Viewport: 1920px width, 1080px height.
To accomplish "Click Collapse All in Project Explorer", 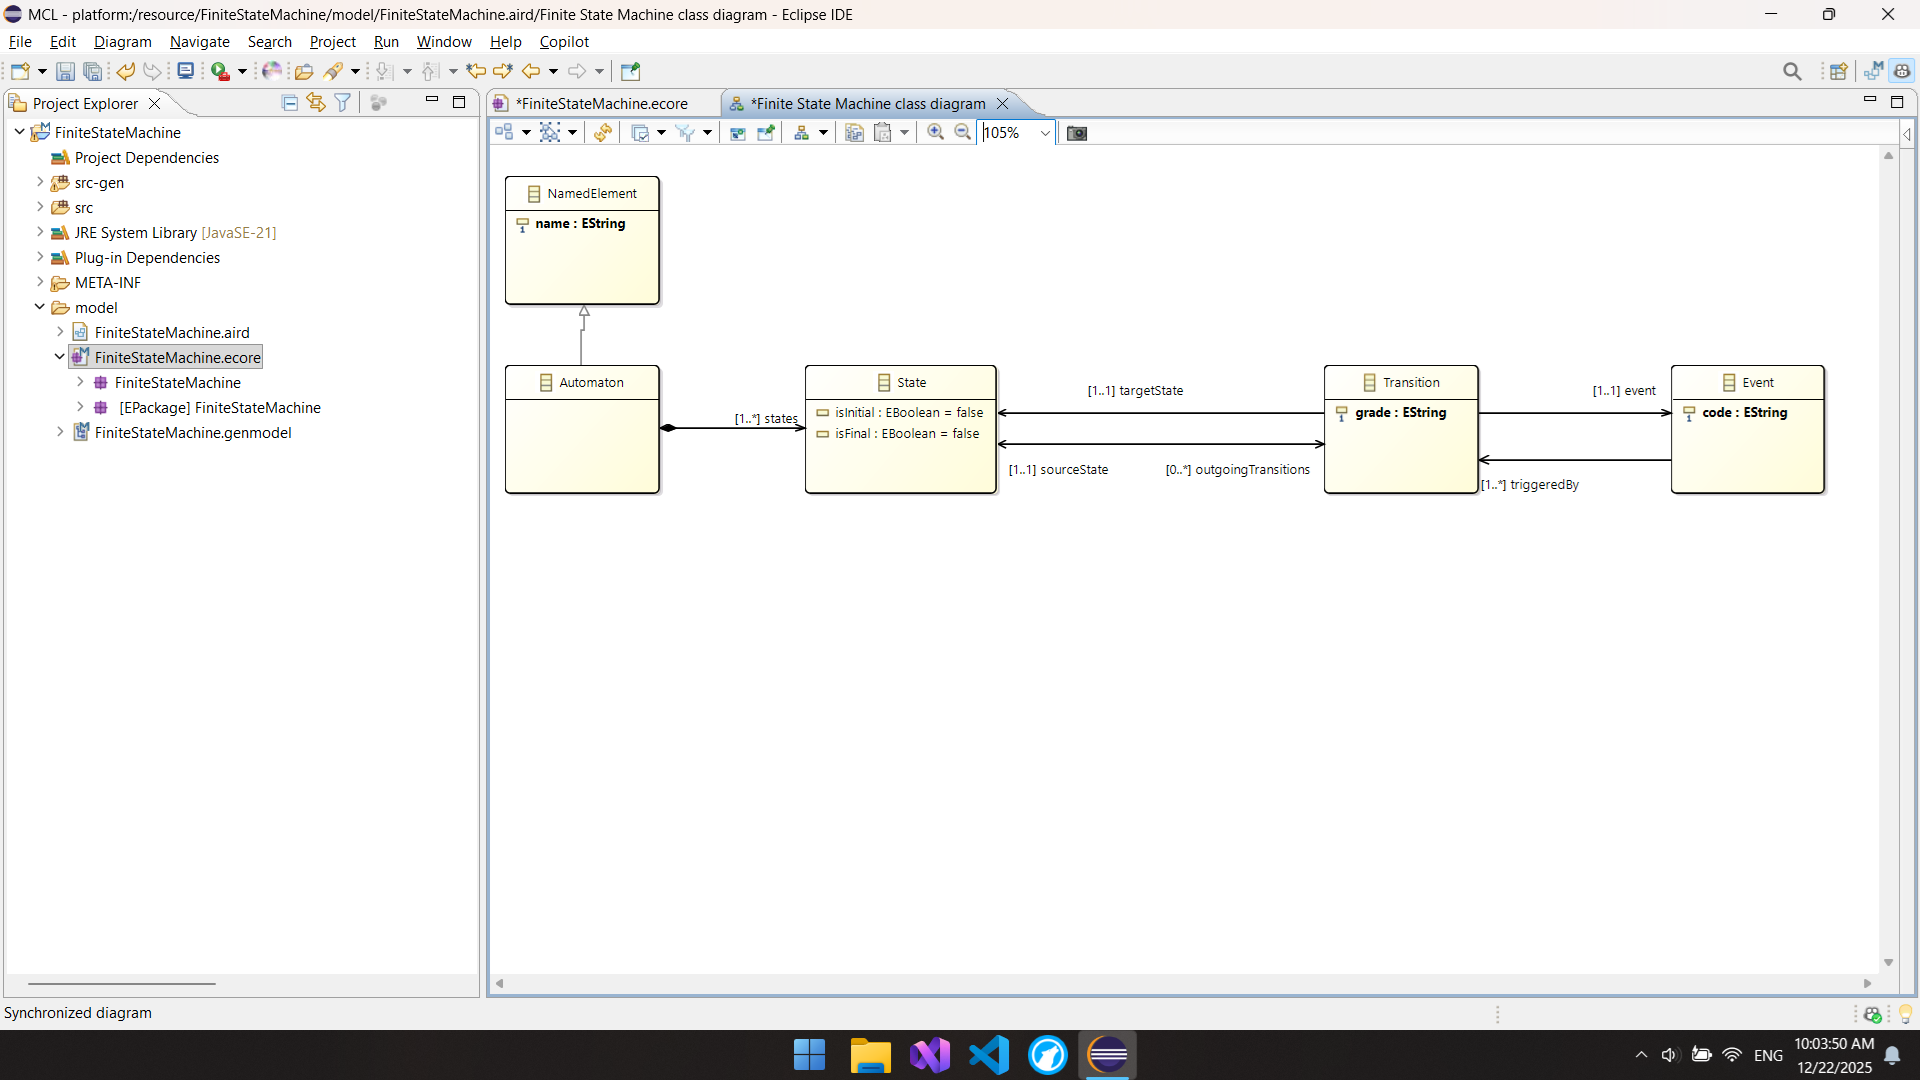I will click(290, 103).
